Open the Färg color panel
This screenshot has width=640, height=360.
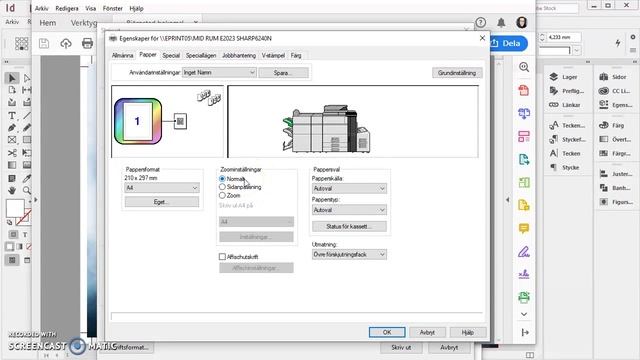[x=611, y=125]
